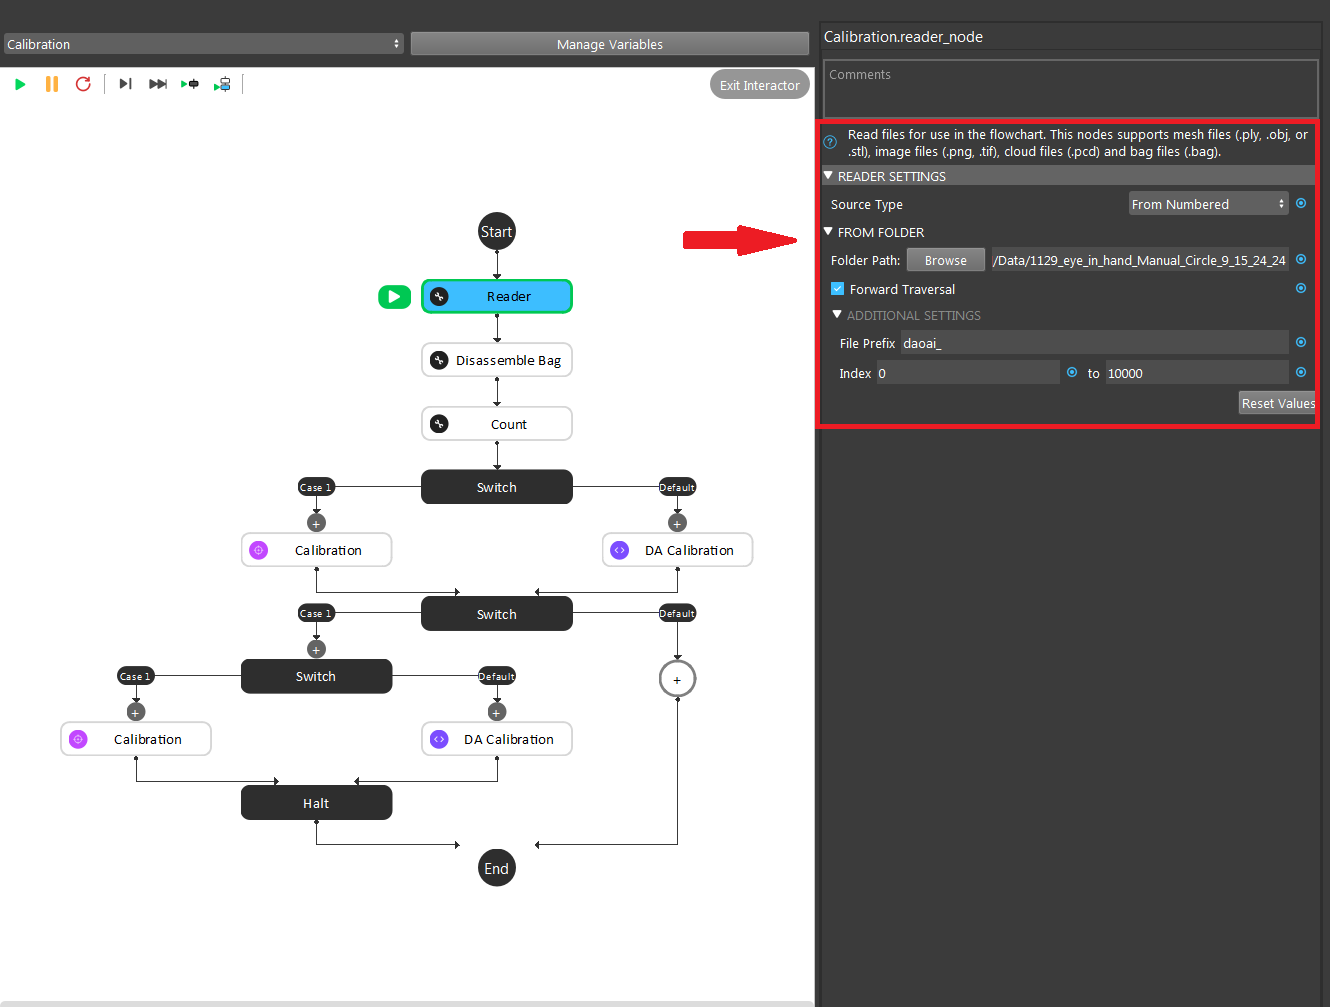The width and height of the screenshot is (1330, 1008).
Task: Toggle the Forward Traversal checkbox
Action: 838,289
